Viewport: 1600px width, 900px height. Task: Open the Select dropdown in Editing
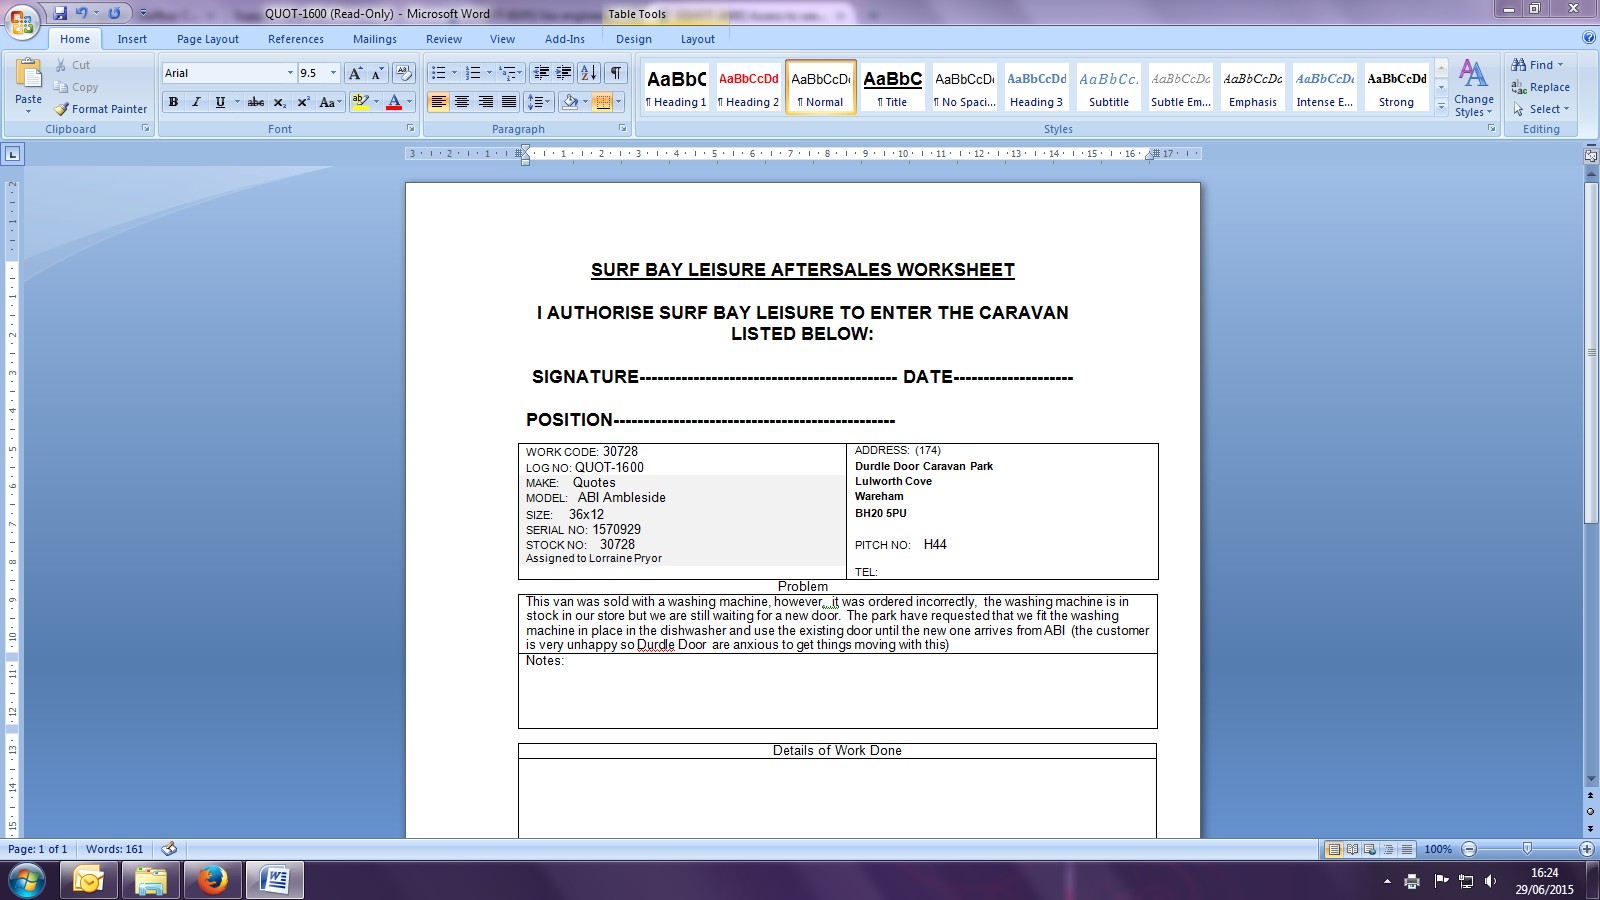(x=1541, y=109)
